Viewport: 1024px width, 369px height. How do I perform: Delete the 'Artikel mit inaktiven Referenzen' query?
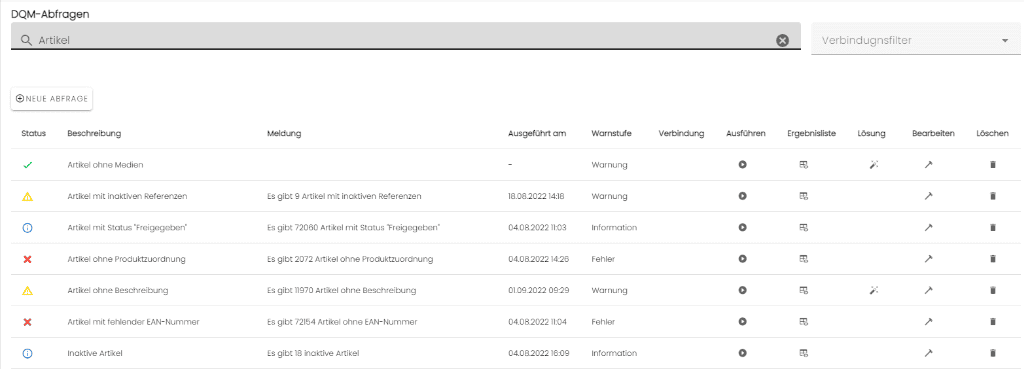pos(993,196)
